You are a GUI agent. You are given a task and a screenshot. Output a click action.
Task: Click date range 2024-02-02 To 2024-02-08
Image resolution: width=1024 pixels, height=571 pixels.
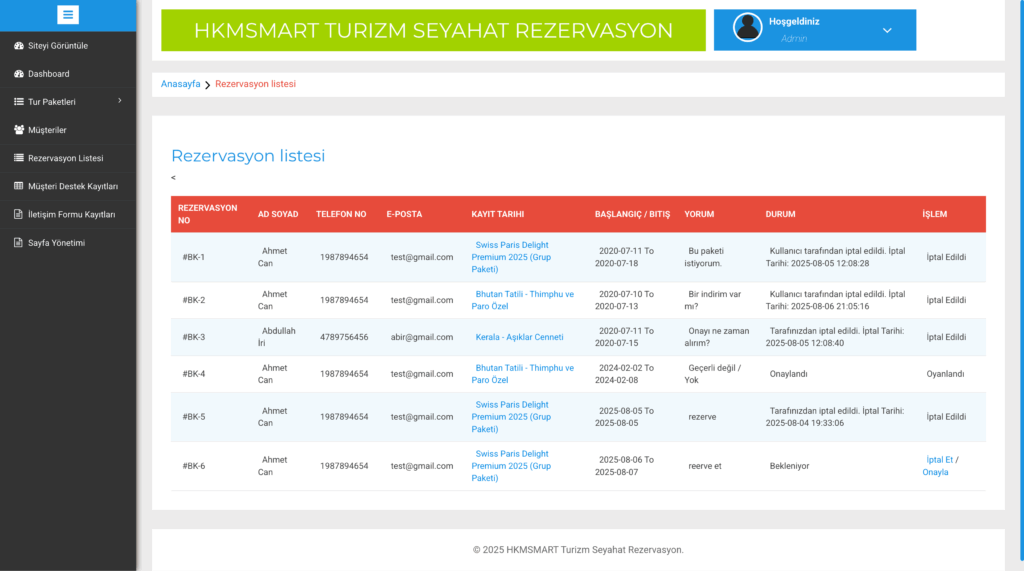[624, 374]
